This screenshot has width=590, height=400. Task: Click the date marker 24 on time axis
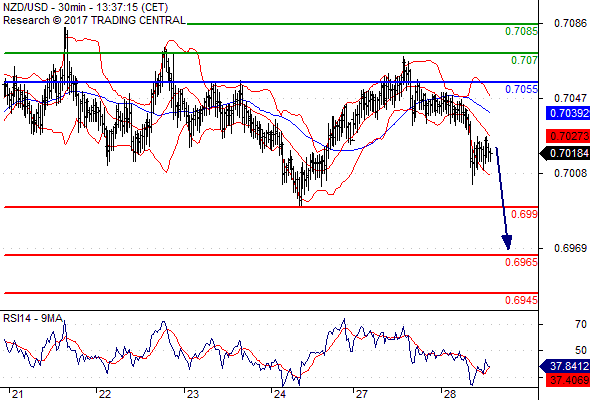pos(280,394)
